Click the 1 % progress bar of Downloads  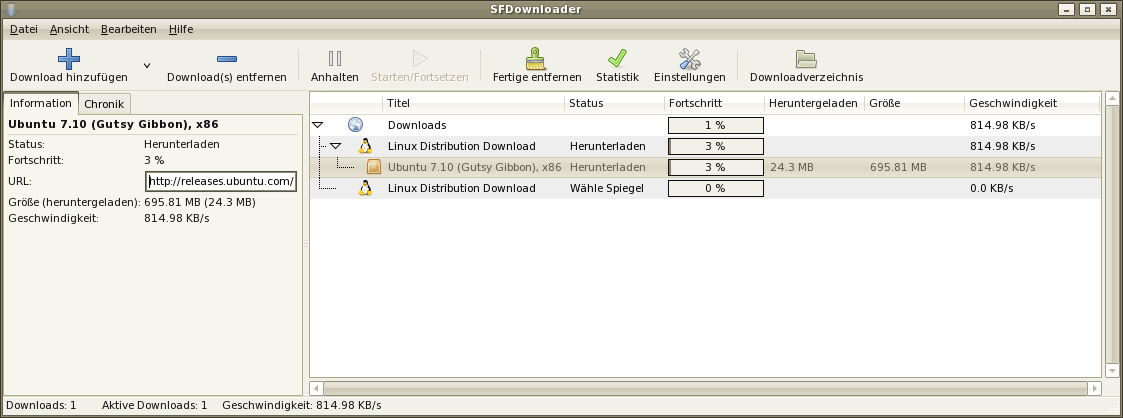tap(715, 125)
